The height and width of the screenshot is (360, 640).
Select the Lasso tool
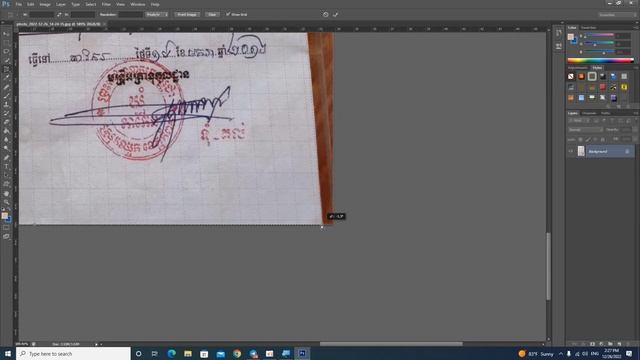point(6,51)
